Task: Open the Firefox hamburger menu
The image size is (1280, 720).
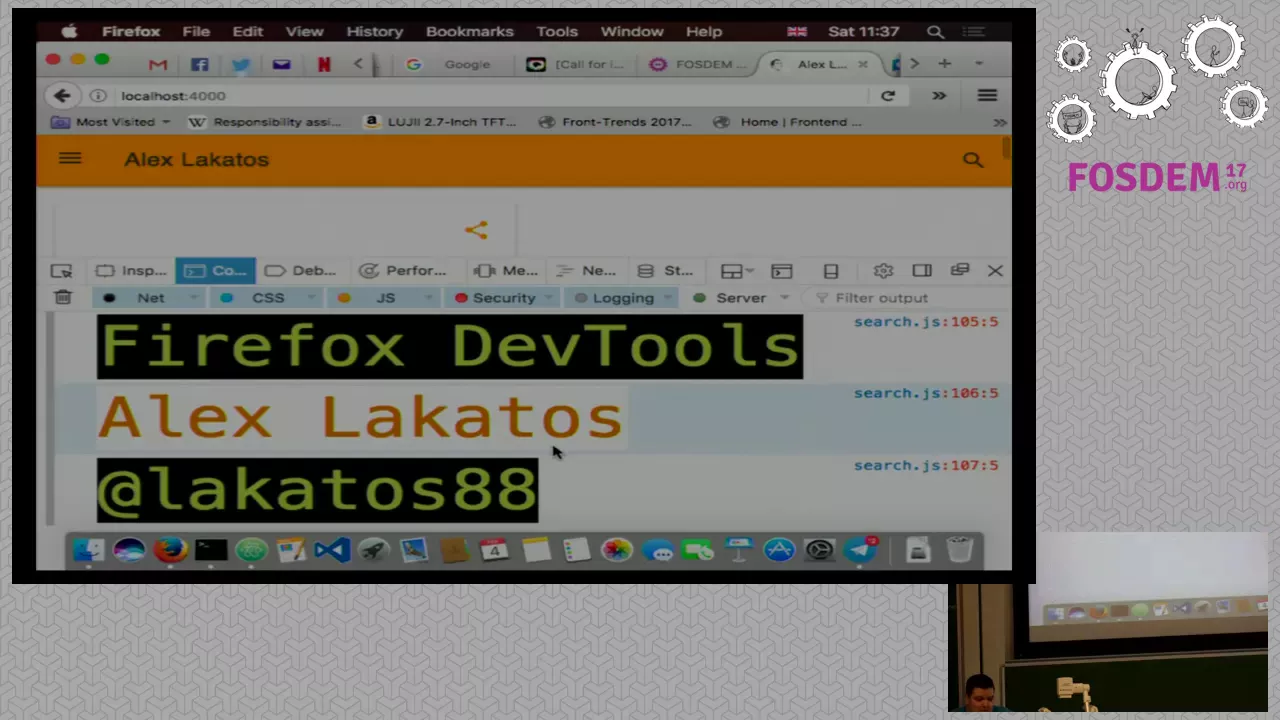Action: (x=987, y=96)
